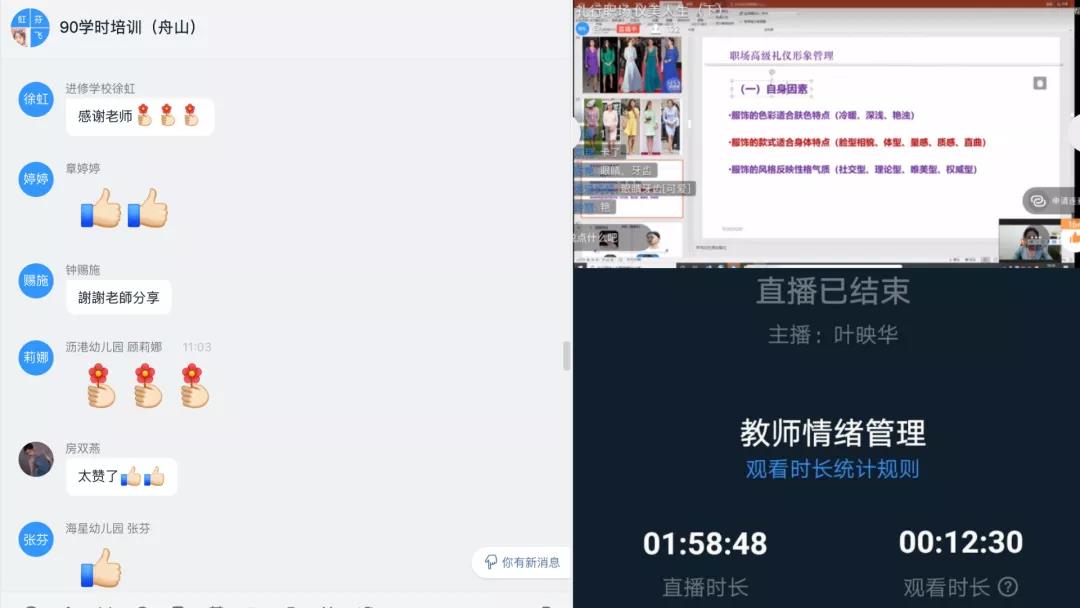Open the 观看时长统计规则 link

coord(831,469)
